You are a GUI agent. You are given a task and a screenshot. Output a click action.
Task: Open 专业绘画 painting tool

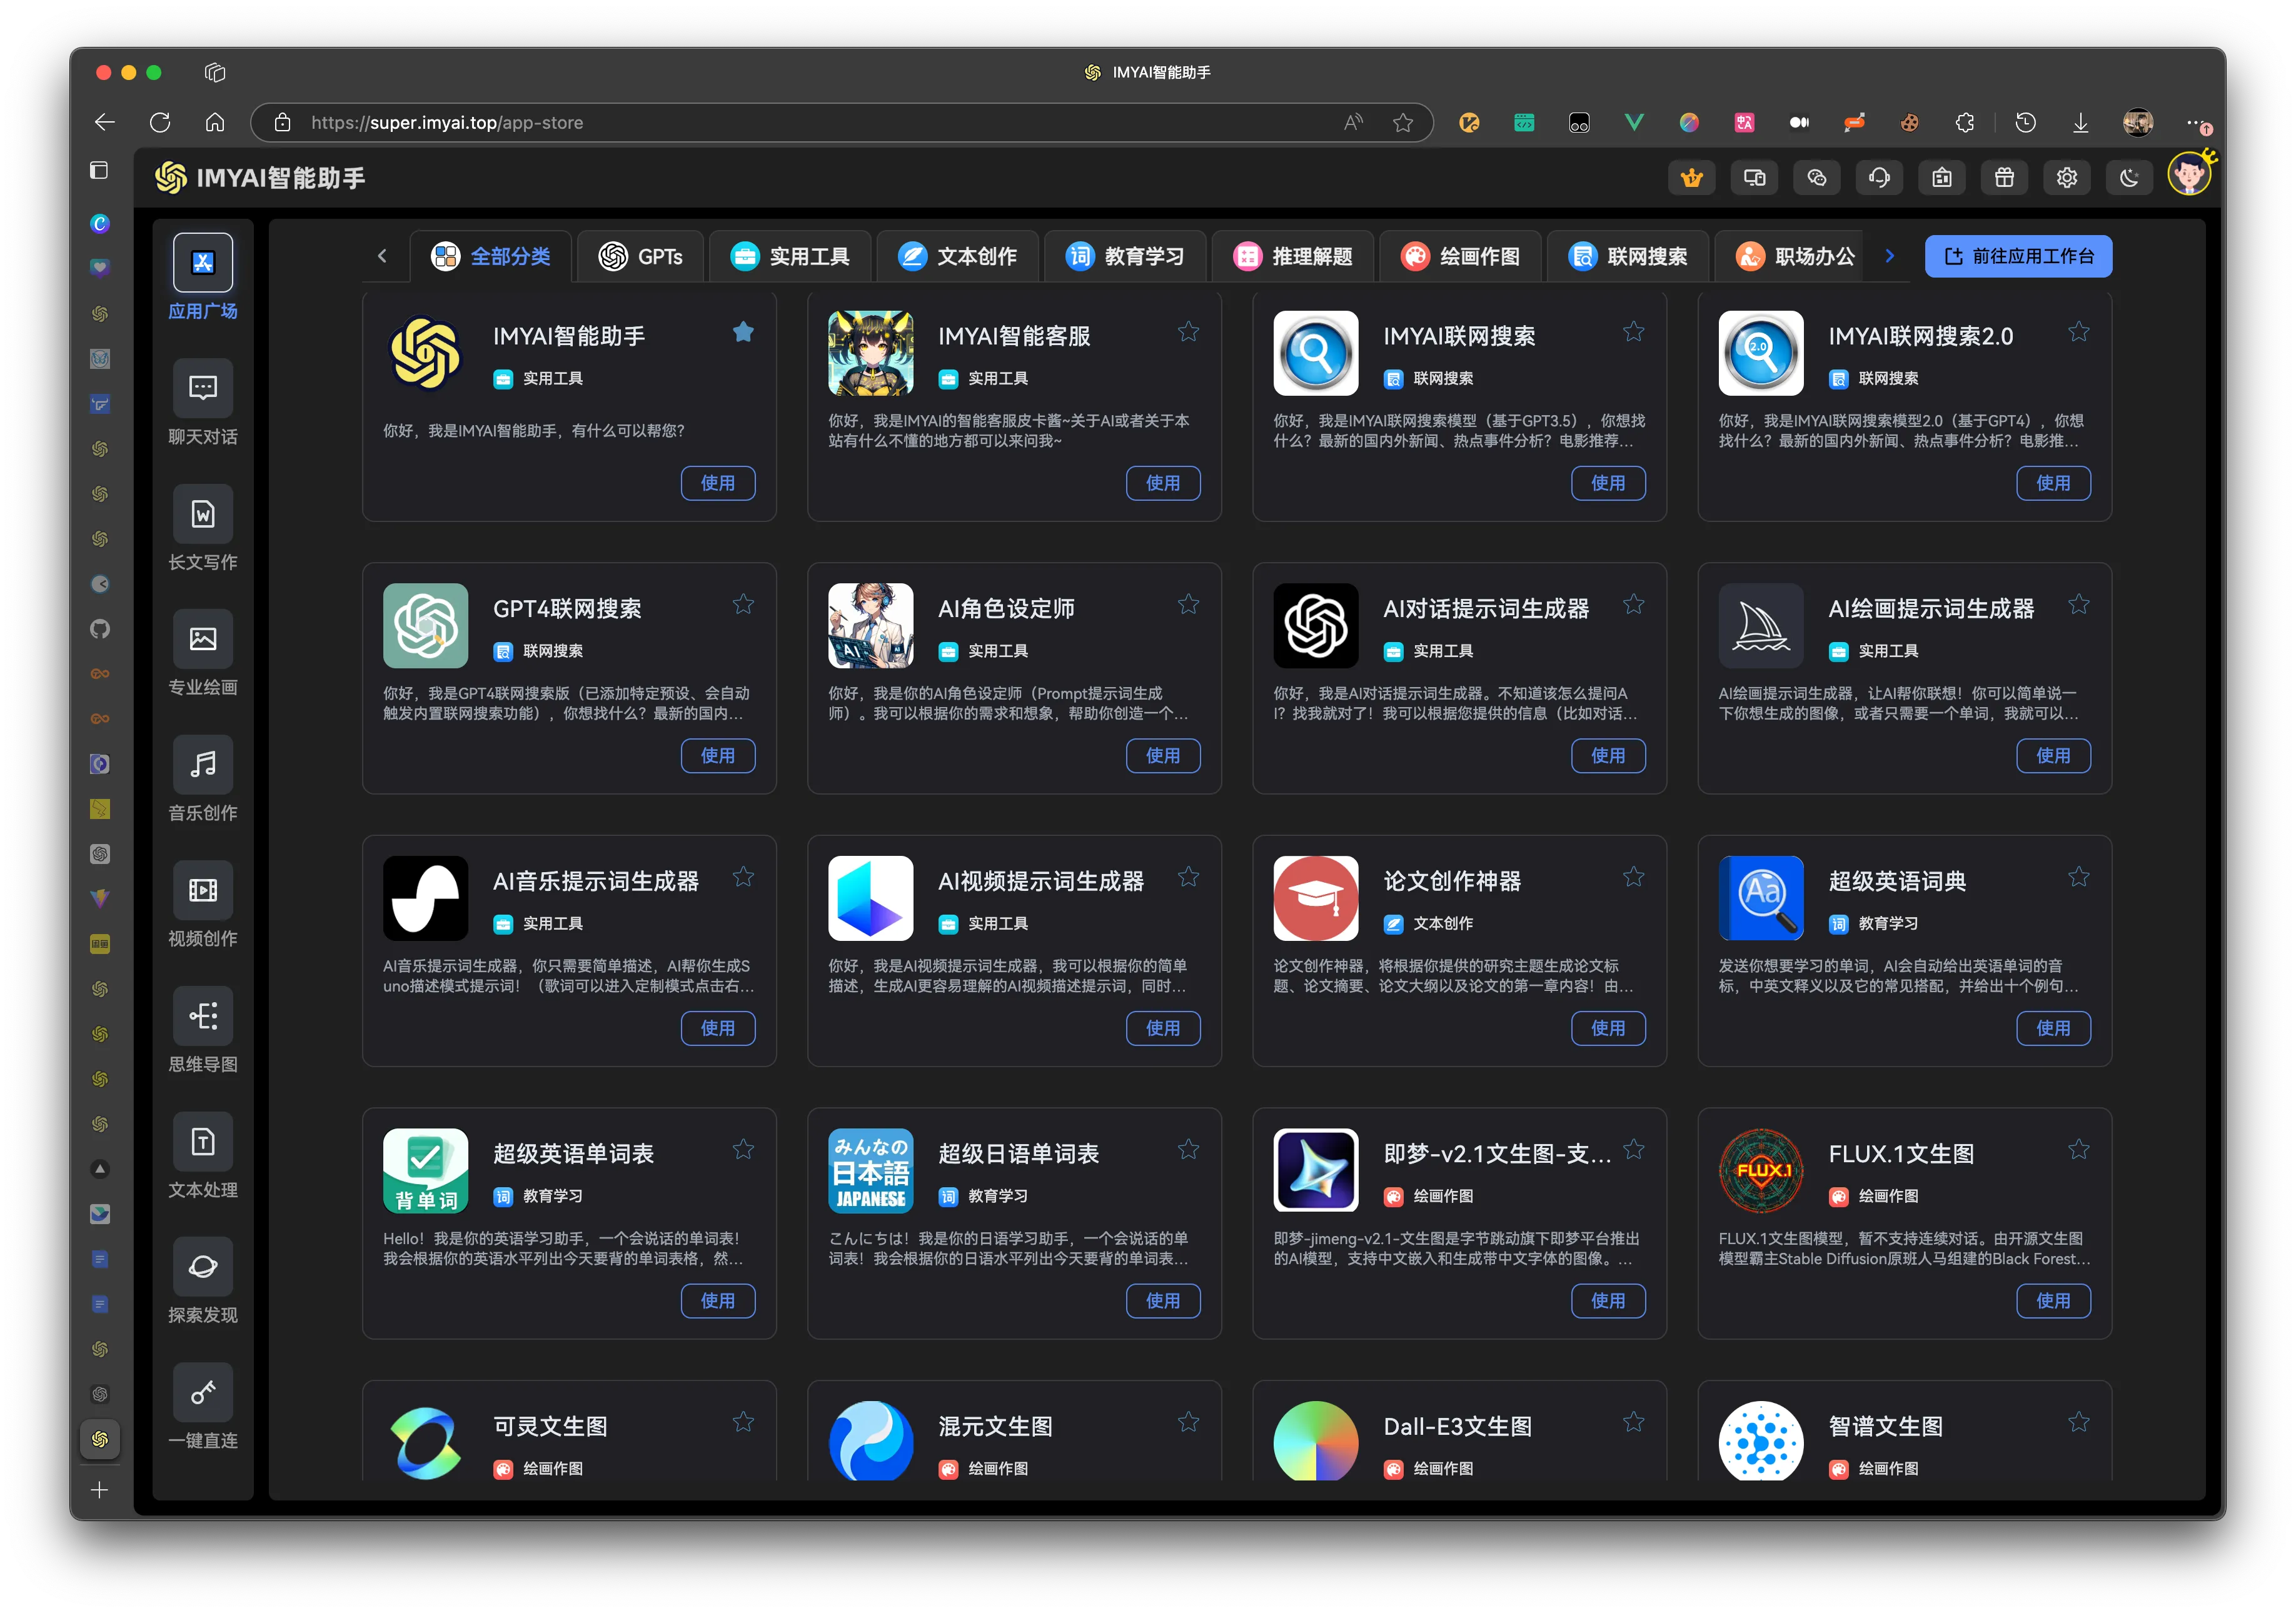203,653
